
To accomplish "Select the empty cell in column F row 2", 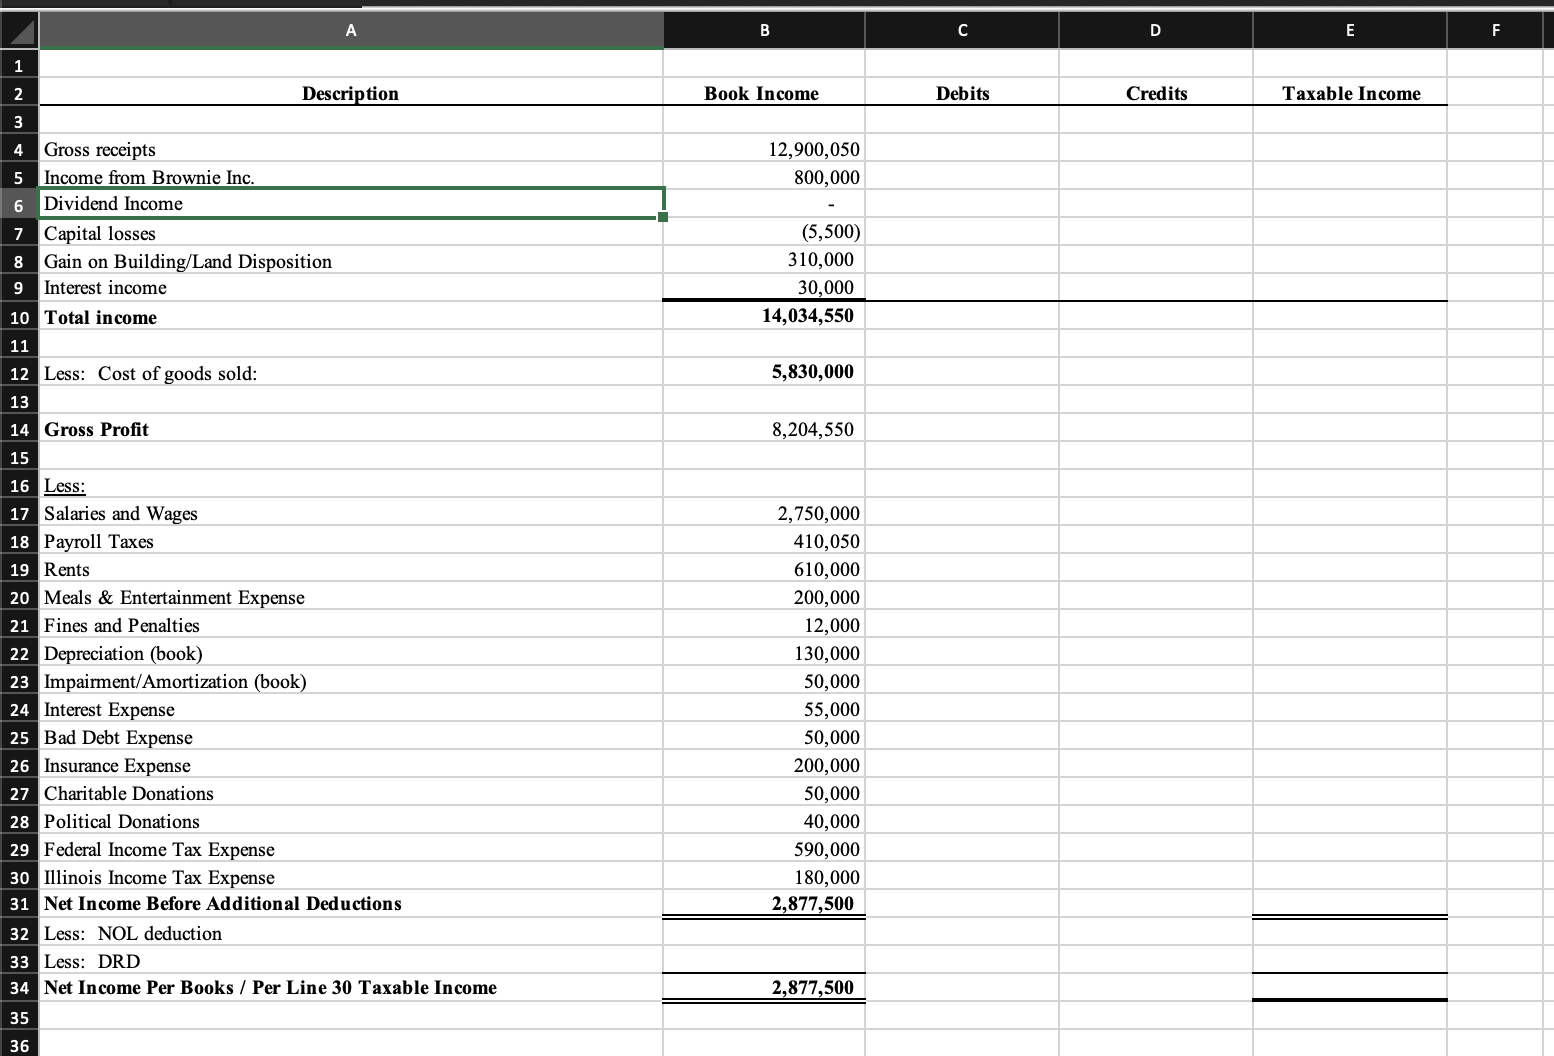I will pos(1495,93).
